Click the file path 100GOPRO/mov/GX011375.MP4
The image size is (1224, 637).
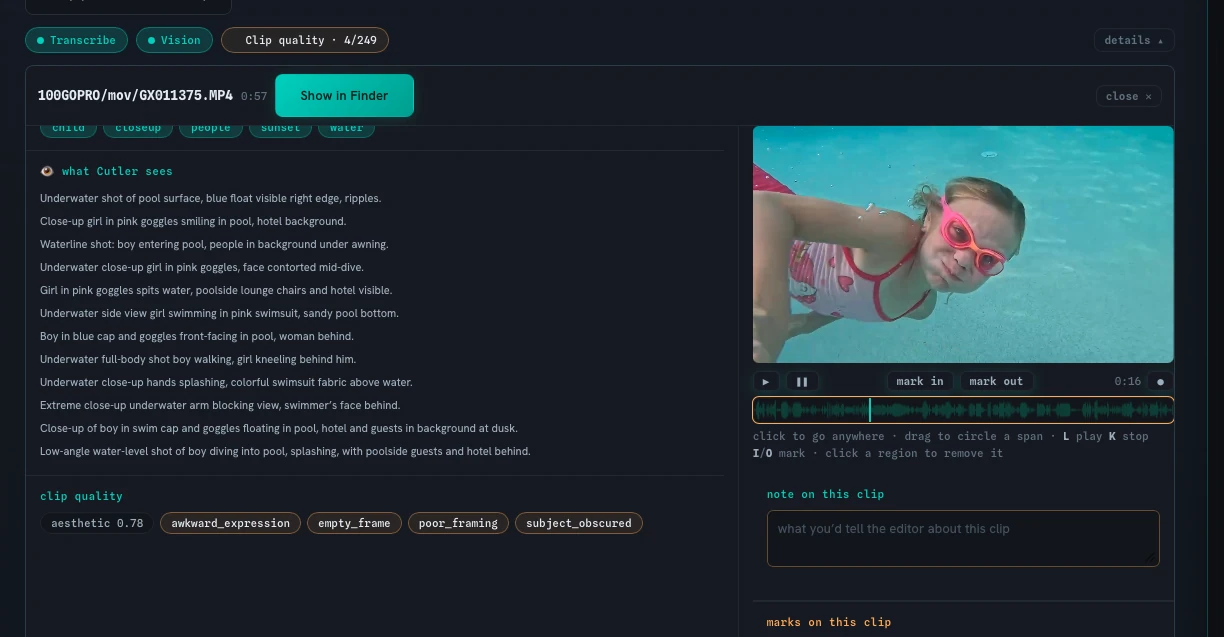click(135, 96)
